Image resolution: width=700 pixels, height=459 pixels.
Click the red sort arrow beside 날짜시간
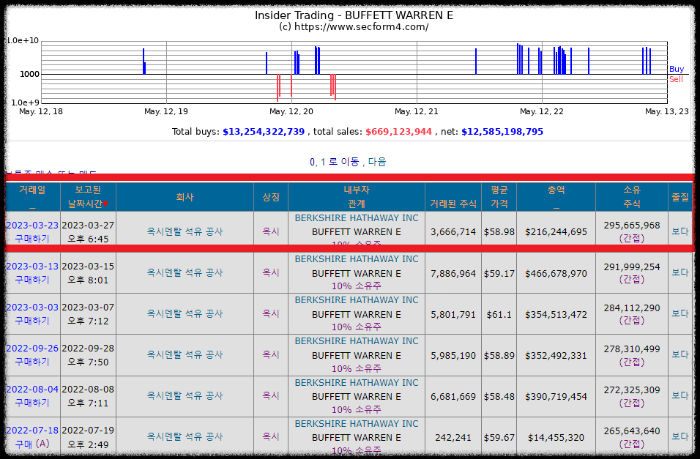[x=106, y=204]
